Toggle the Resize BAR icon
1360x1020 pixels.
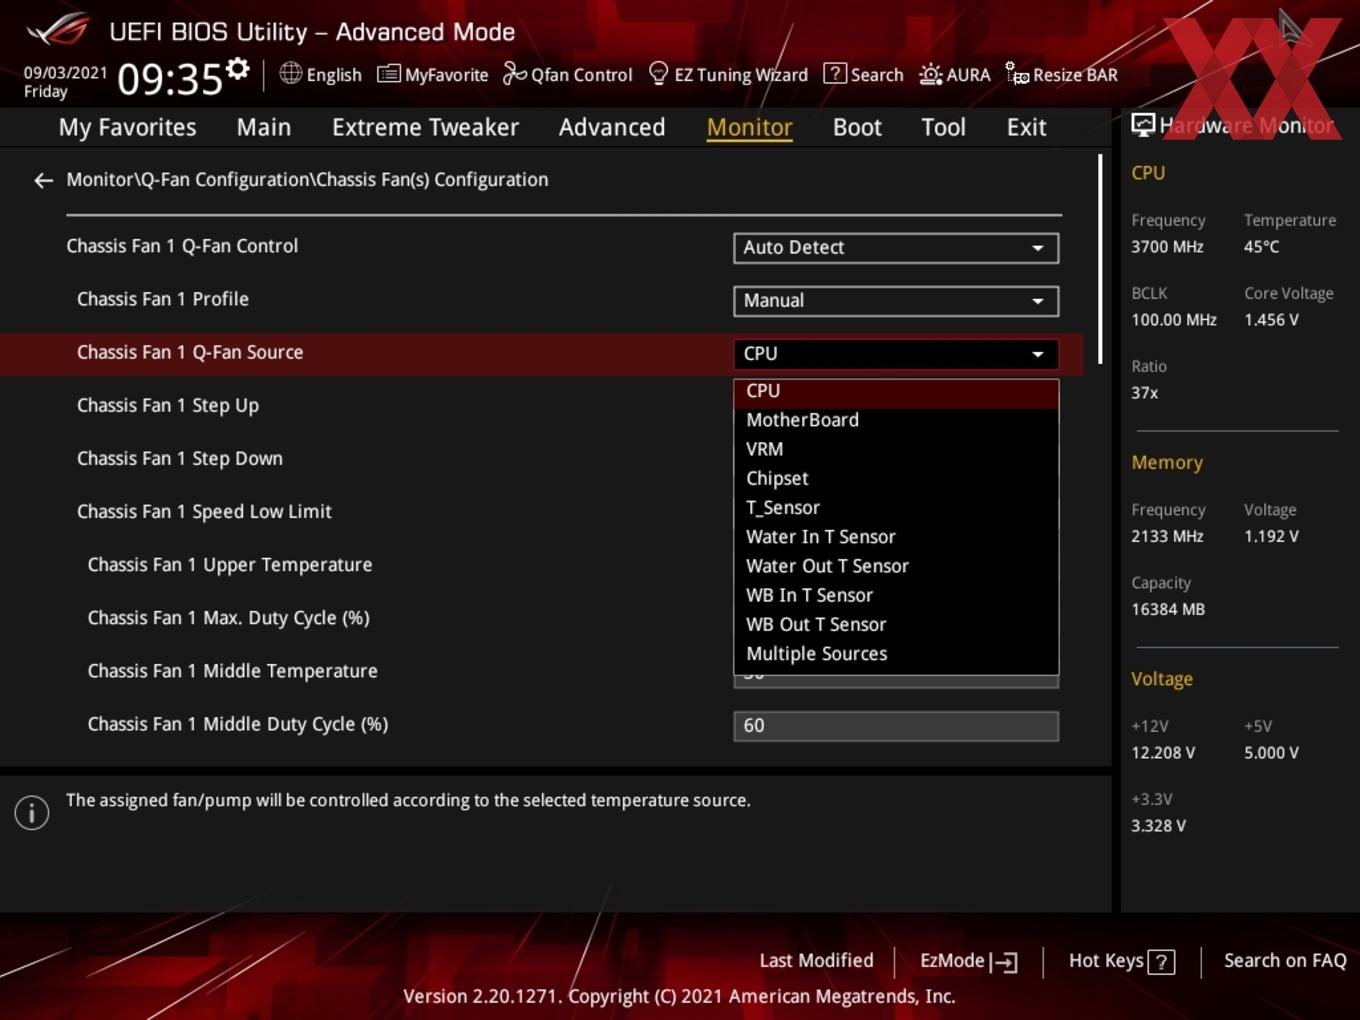[x=1017, y=74]
